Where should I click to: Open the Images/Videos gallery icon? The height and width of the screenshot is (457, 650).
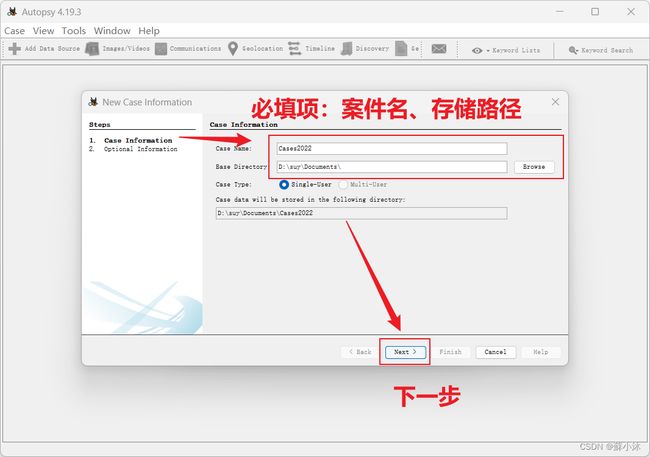pyautogui.click(x=92, y=49)
